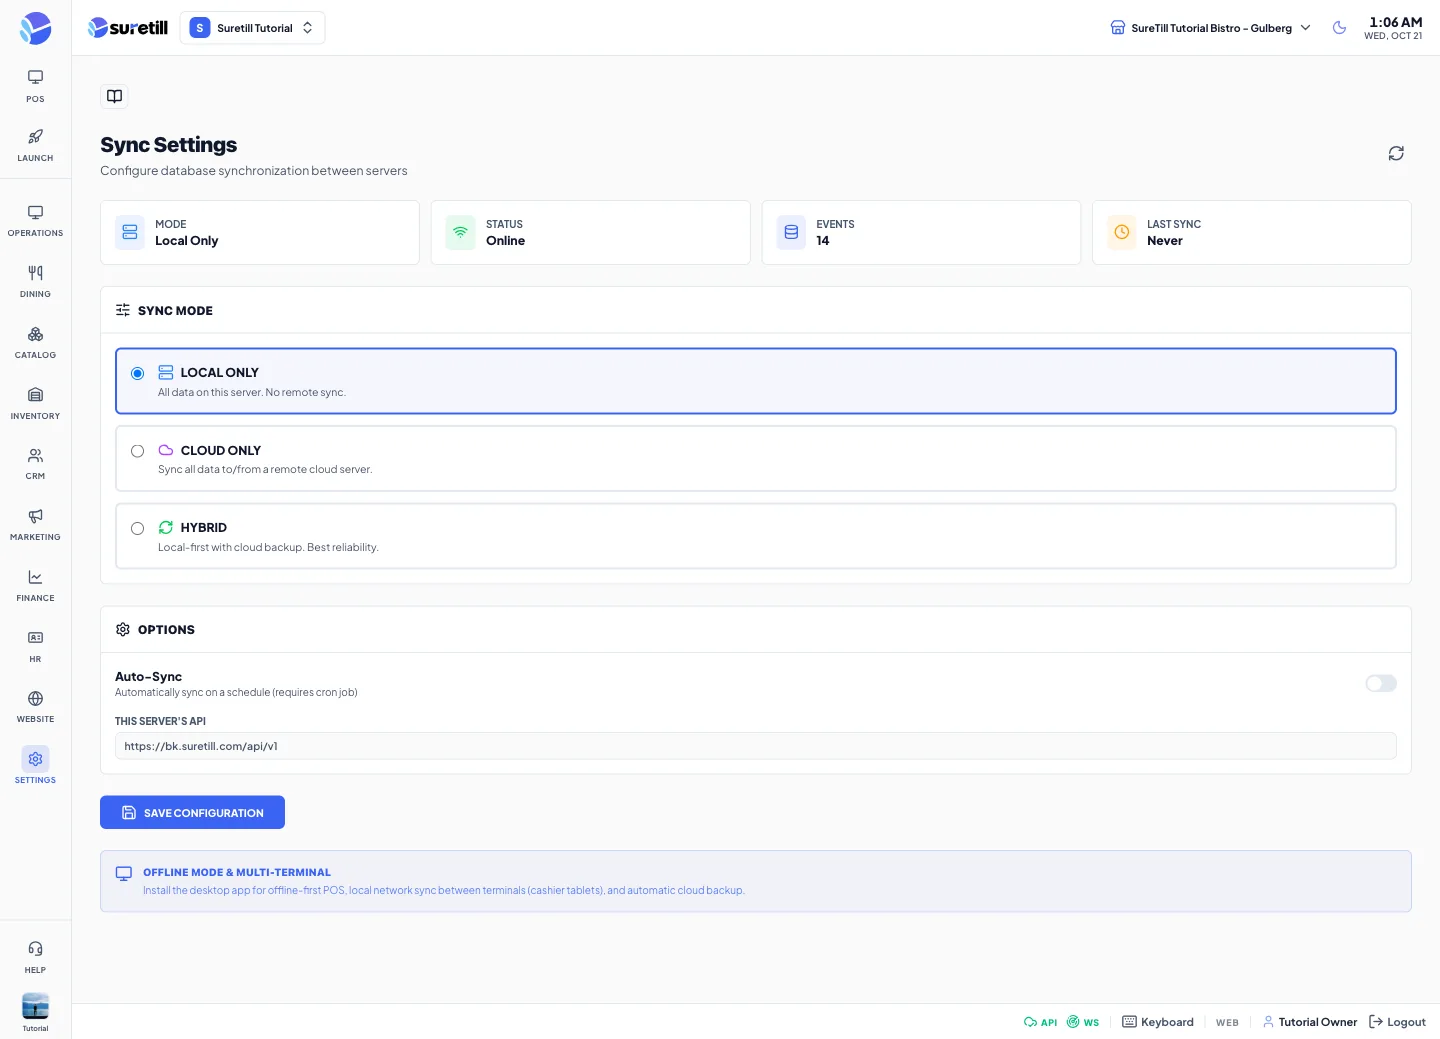Click the bird logo at sidebar top
1440x1039 pixels.
coord(35,28)
